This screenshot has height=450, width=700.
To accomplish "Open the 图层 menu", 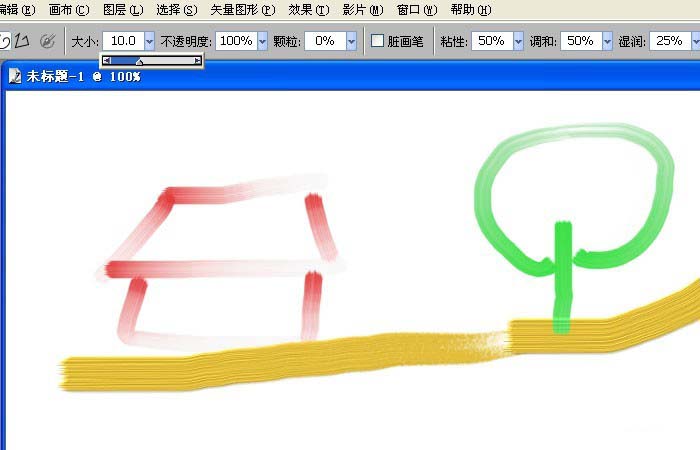I will [x=123, y=10].
